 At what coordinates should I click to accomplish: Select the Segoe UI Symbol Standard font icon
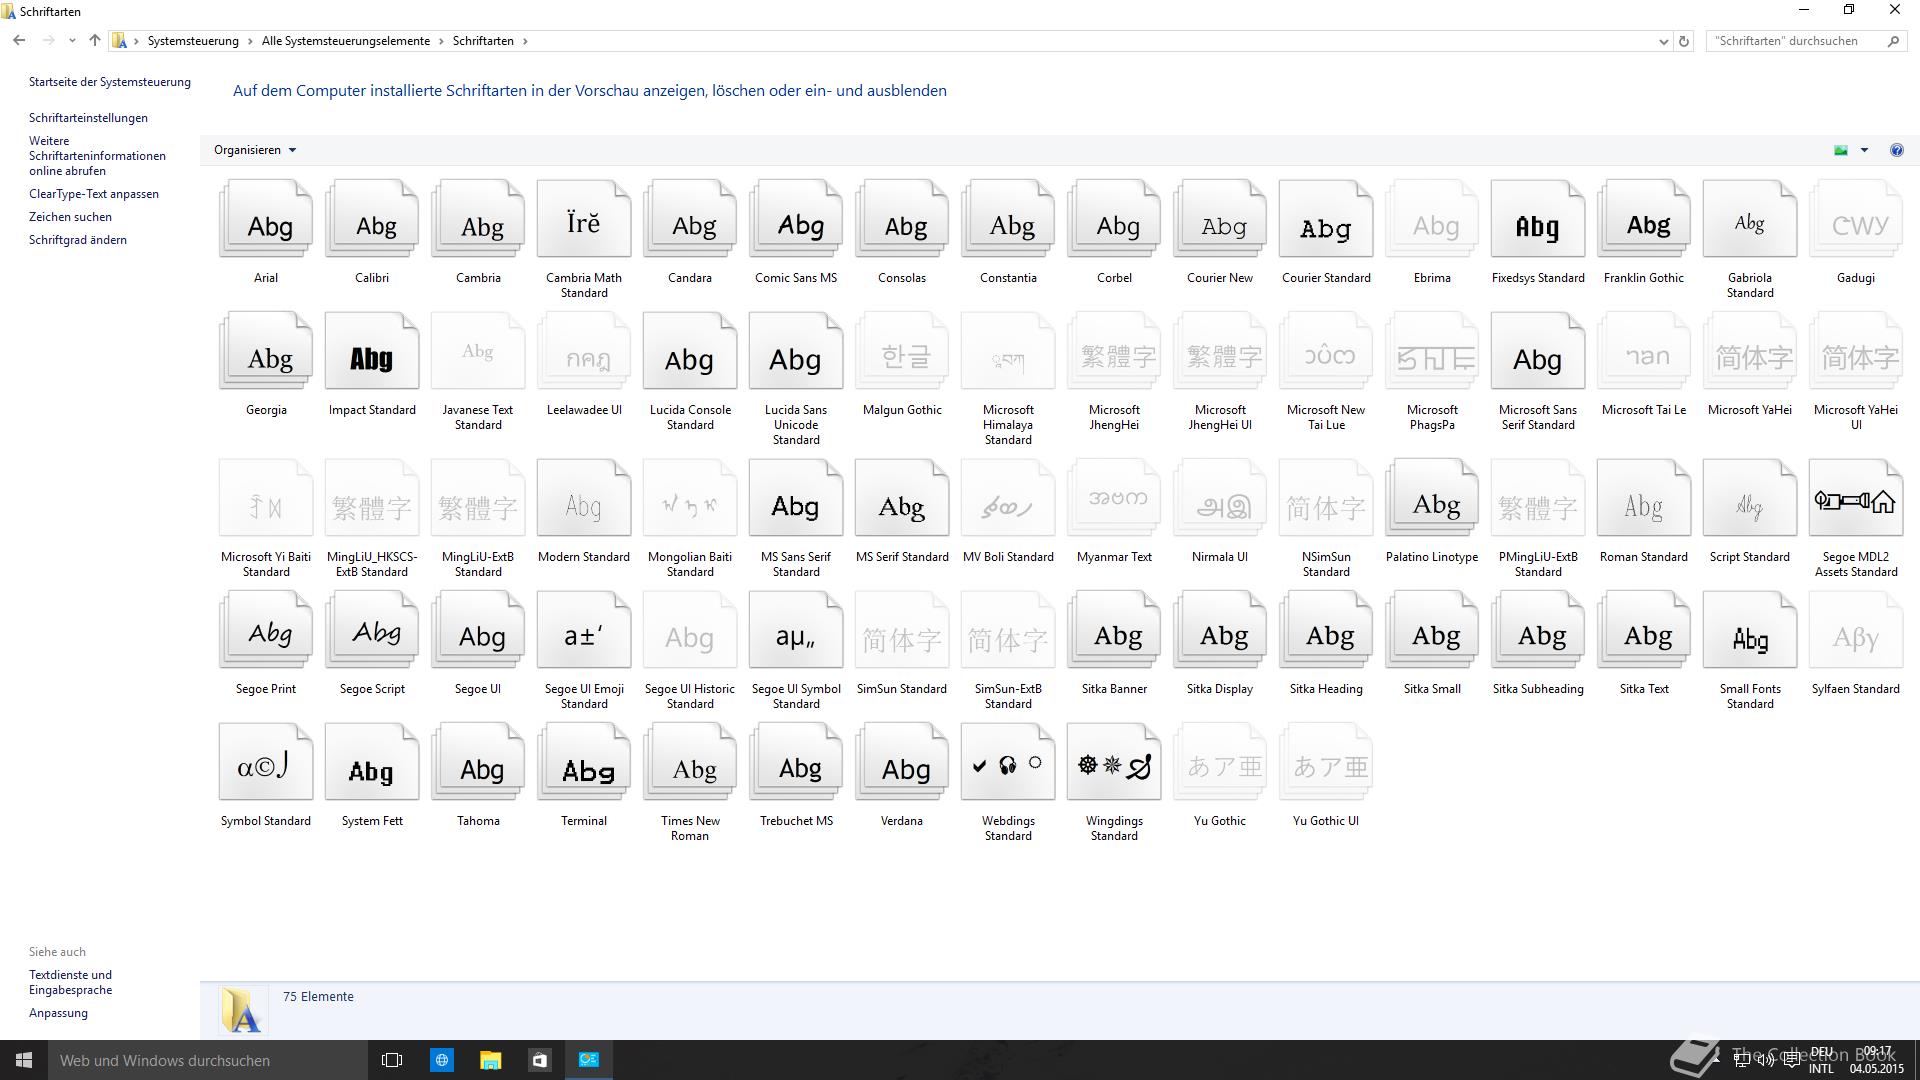pos(796,630)
